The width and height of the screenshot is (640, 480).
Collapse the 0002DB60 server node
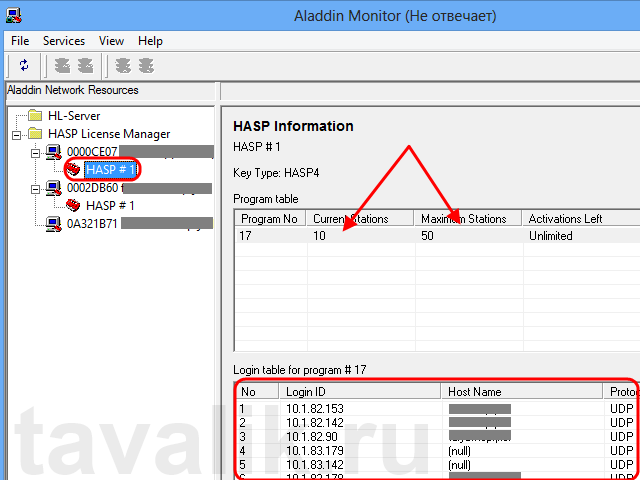click(x=36, y=188)
